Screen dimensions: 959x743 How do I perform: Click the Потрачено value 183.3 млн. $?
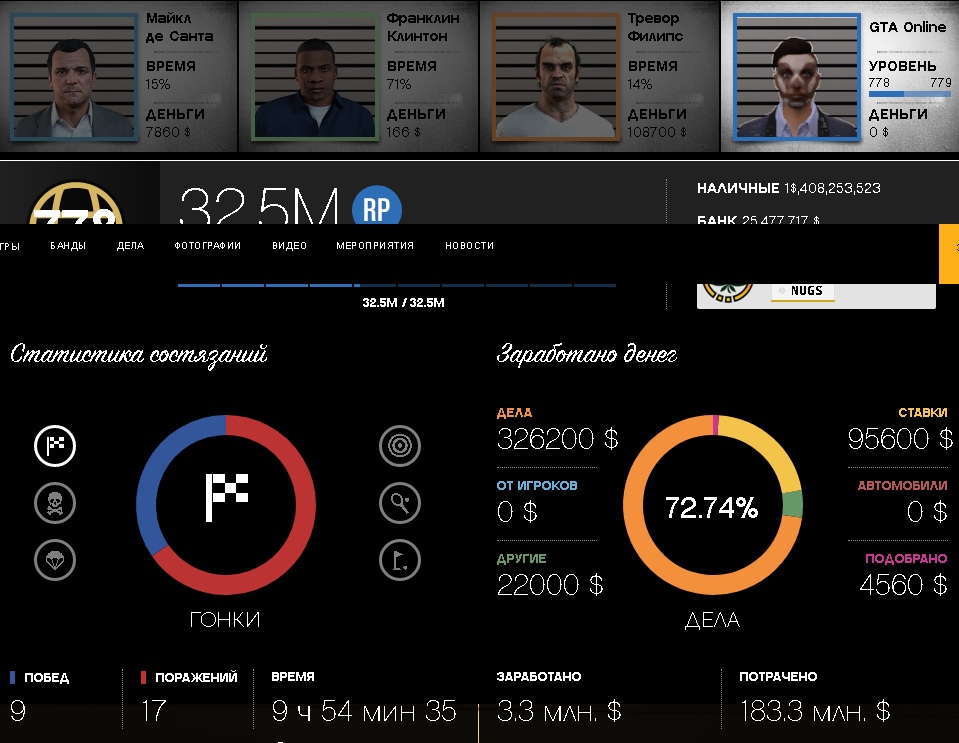(815, 711)
